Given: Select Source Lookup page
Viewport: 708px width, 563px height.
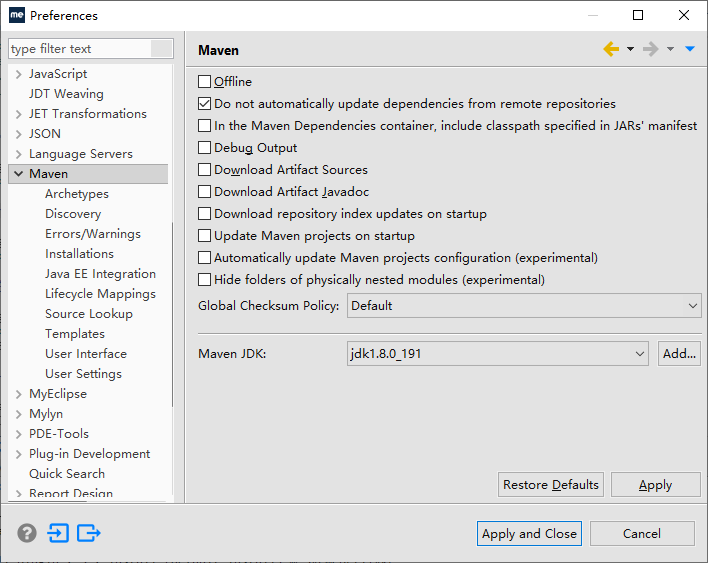Looking at the screenshot, I should [89, 314].
